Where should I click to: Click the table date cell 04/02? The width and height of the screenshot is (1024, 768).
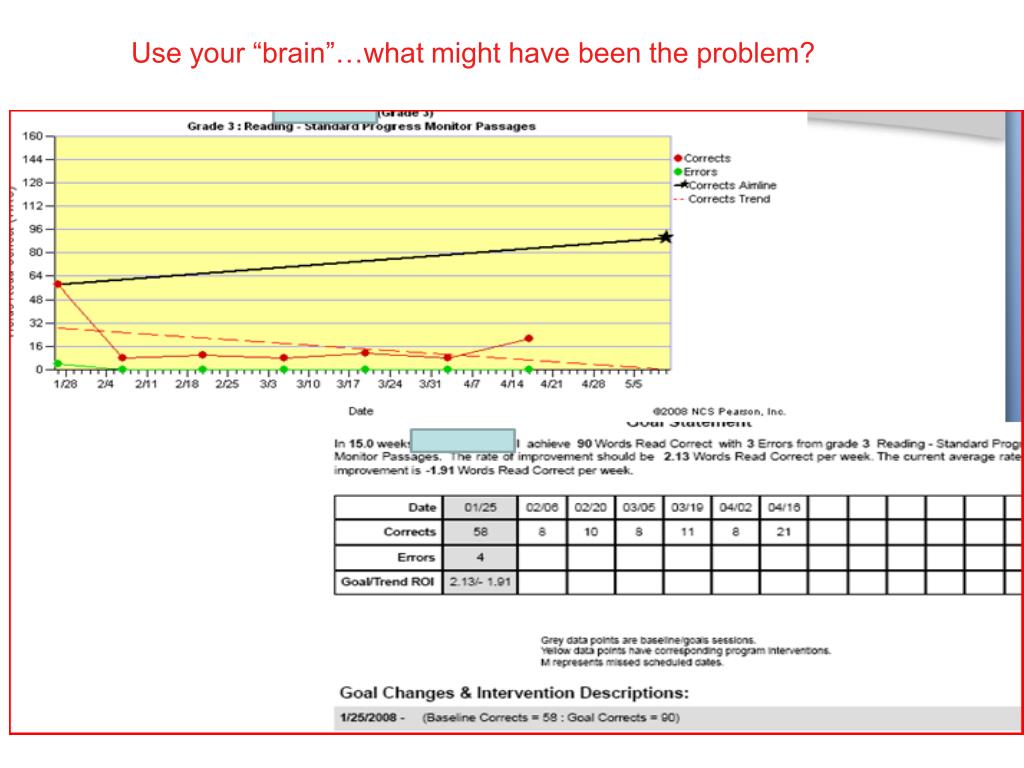(x=735, y=507)
